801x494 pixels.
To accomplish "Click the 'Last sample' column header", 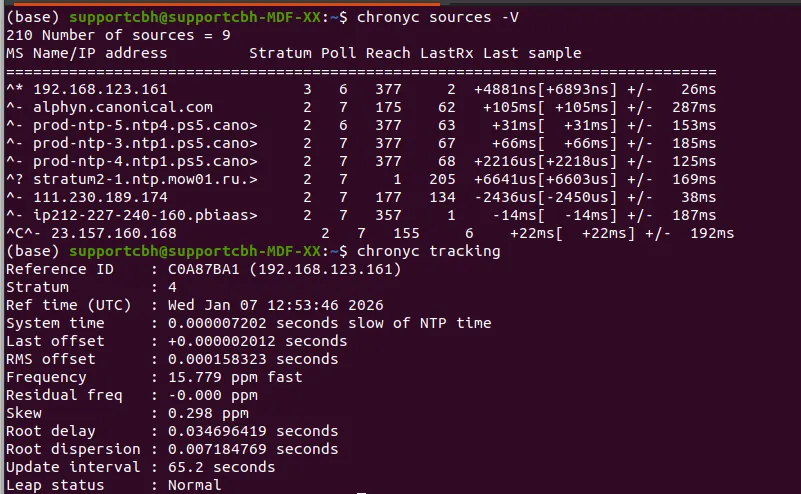I will click(532, 53).
